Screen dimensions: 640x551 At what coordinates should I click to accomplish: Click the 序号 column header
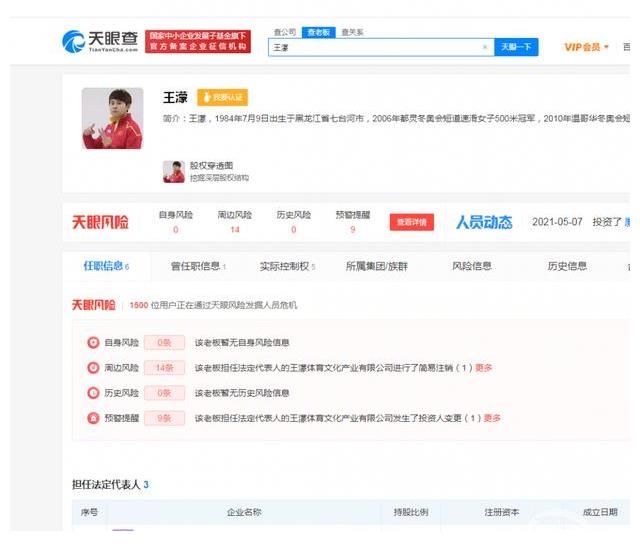pyautogui.click(x=89, y=512)
